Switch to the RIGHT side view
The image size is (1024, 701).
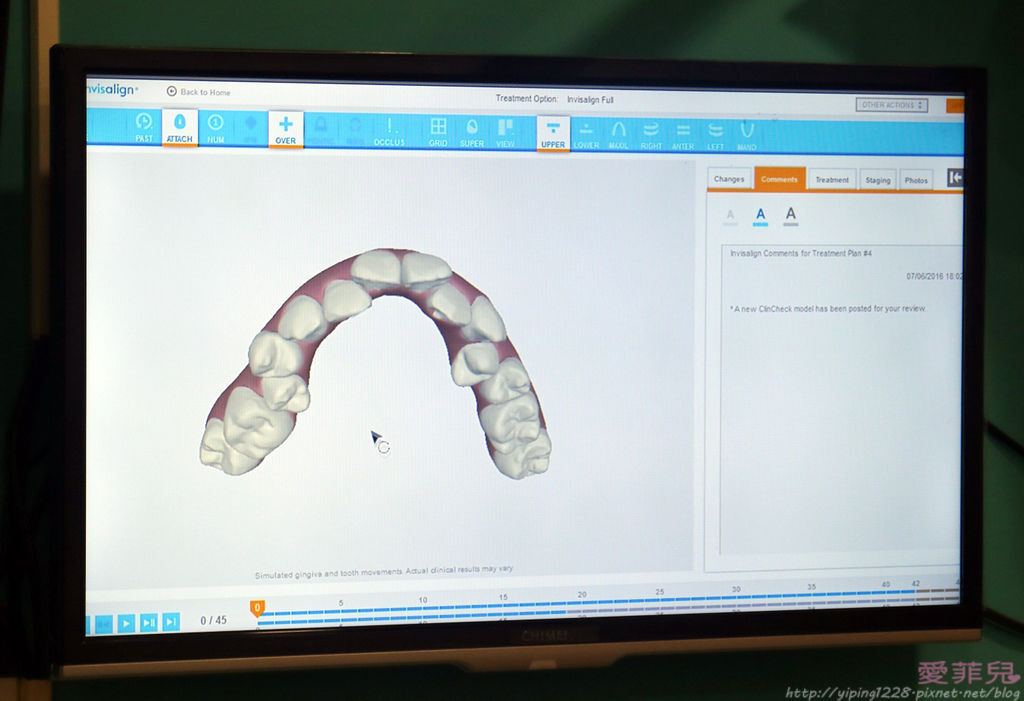(651, 134)
